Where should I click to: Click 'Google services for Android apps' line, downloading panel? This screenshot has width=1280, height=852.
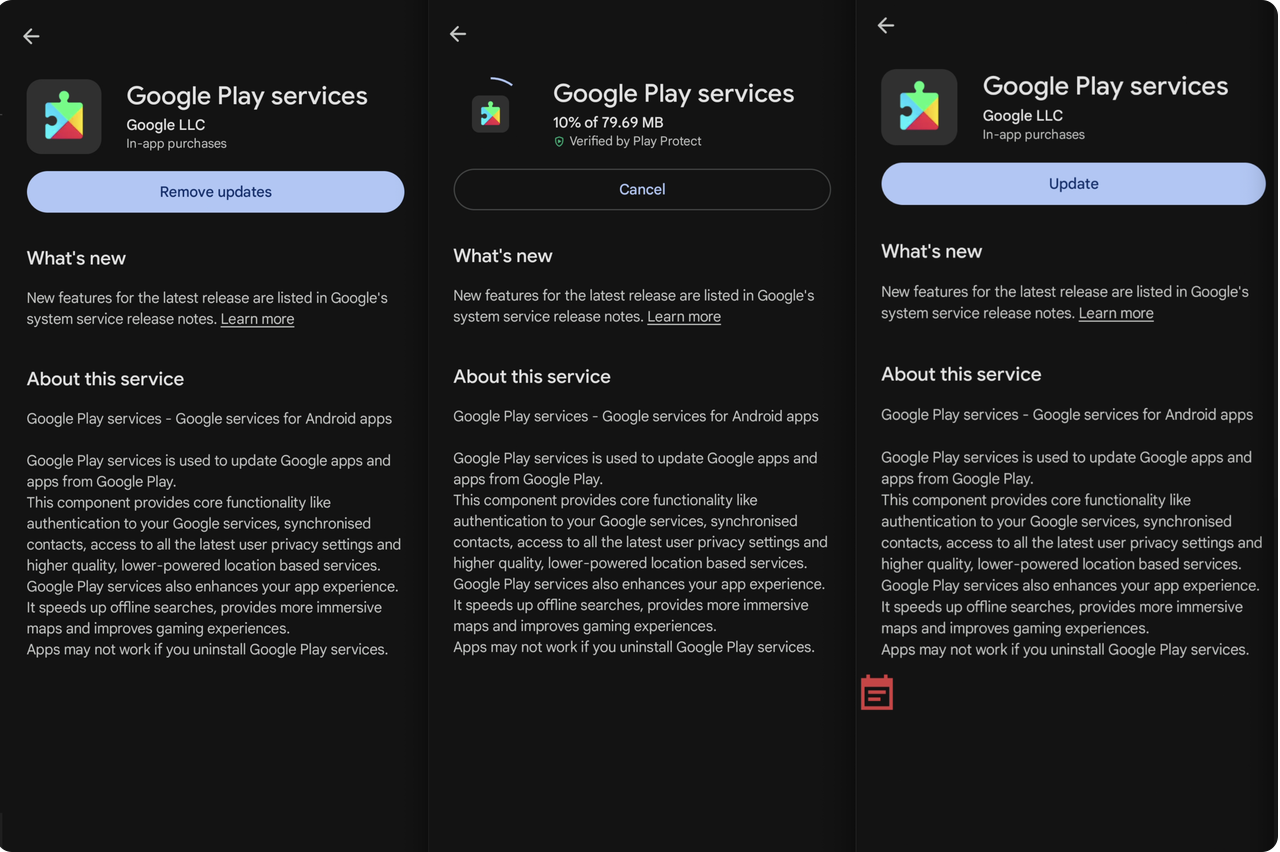[x=636, y=417]
